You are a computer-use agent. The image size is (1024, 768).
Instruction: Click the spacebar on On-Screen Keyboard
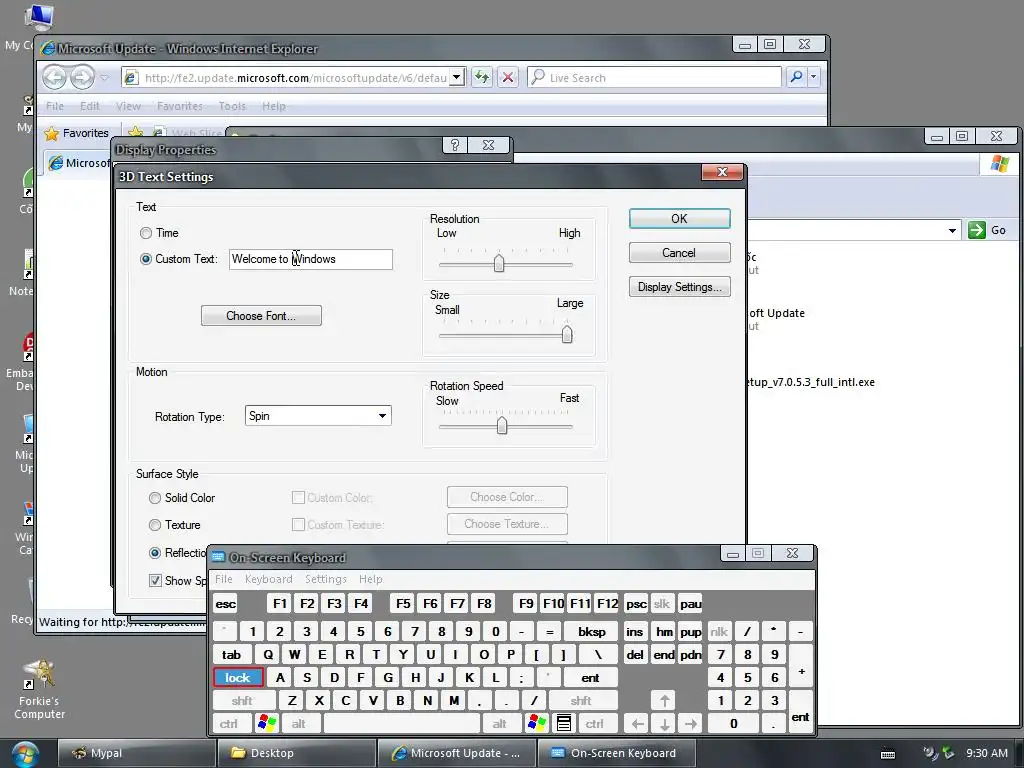(x=402, y=724)
